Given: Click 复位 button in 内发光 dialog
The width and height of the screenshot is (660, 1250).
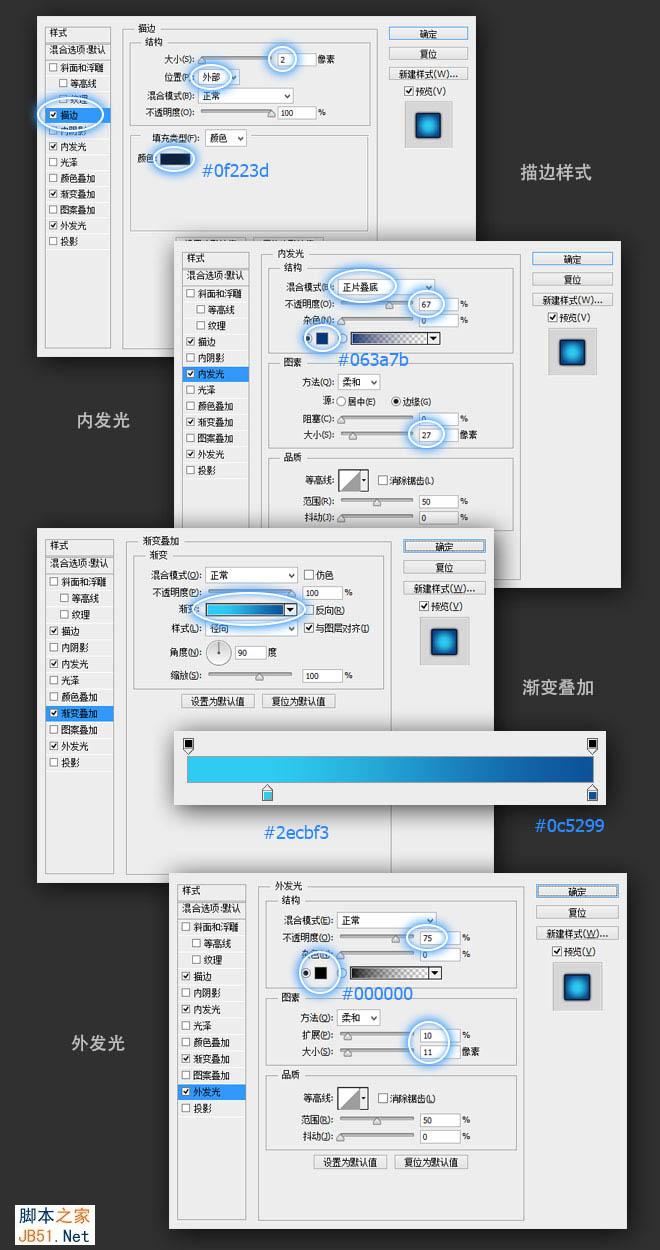Looking at the screenshot, I should [572, 280].
